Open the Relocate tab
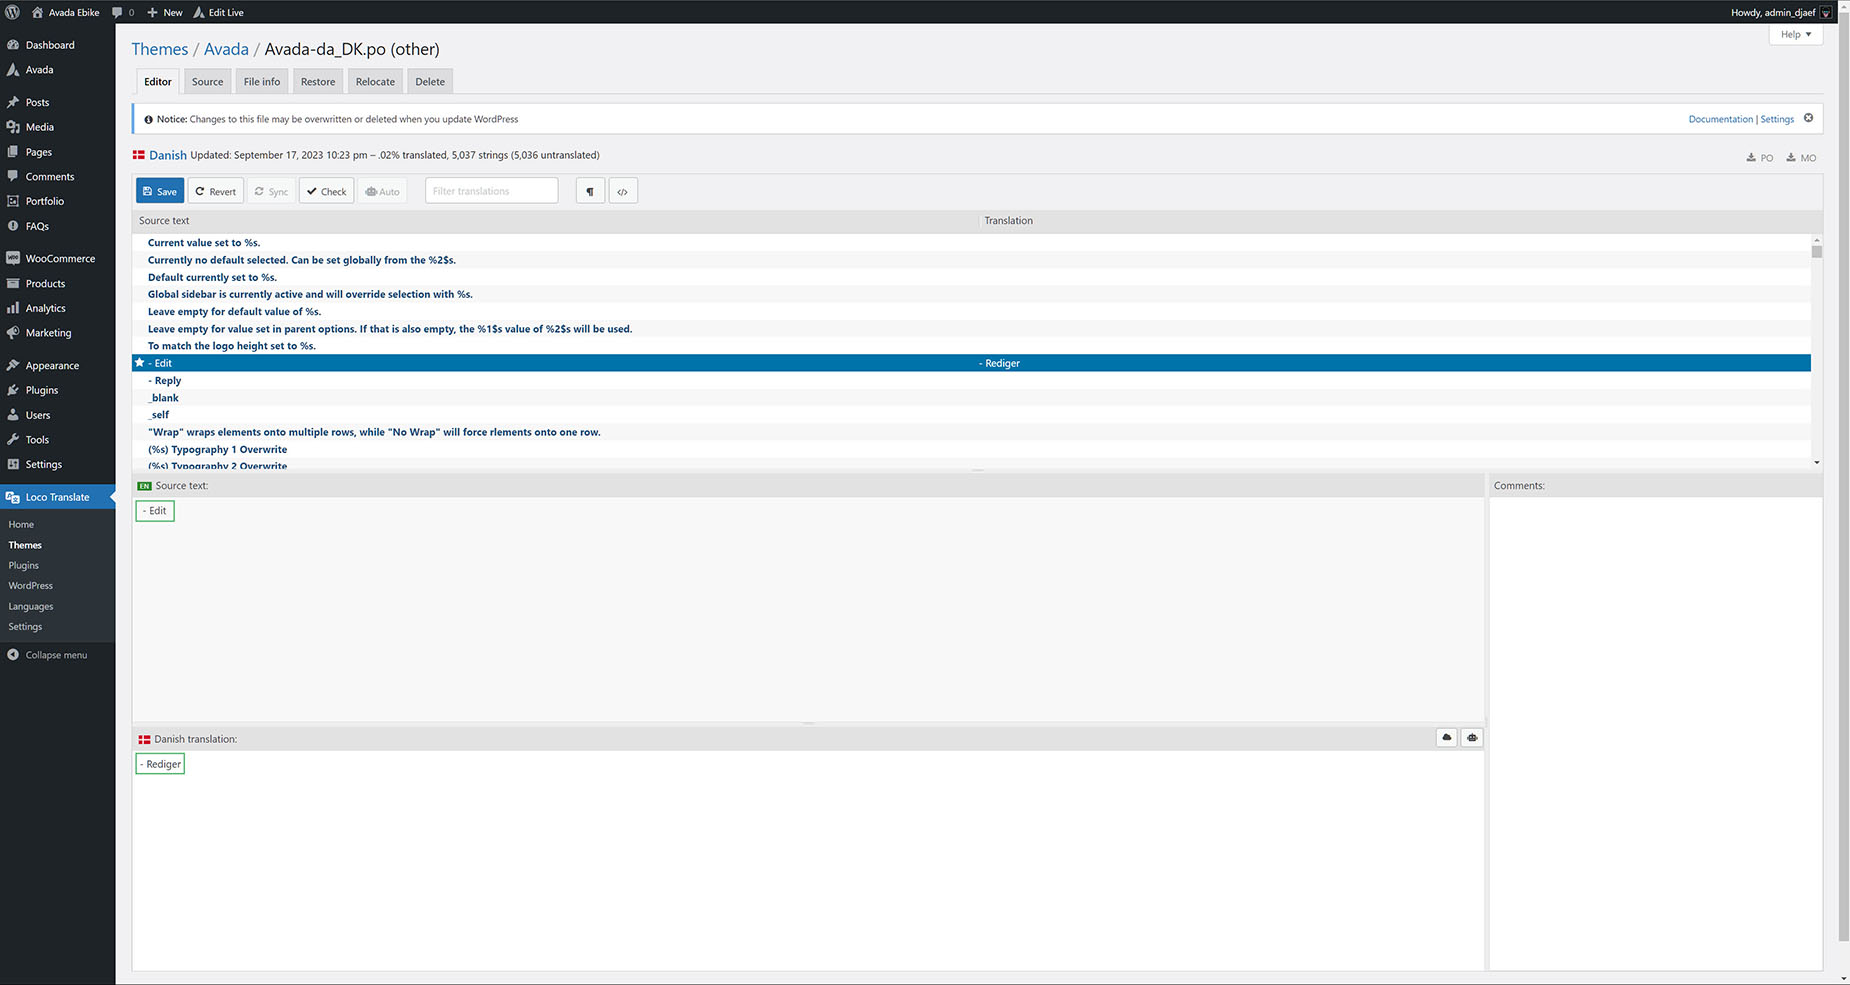Image resolution: width=1850 pixels, height=985 pixels. coord(375,82)
